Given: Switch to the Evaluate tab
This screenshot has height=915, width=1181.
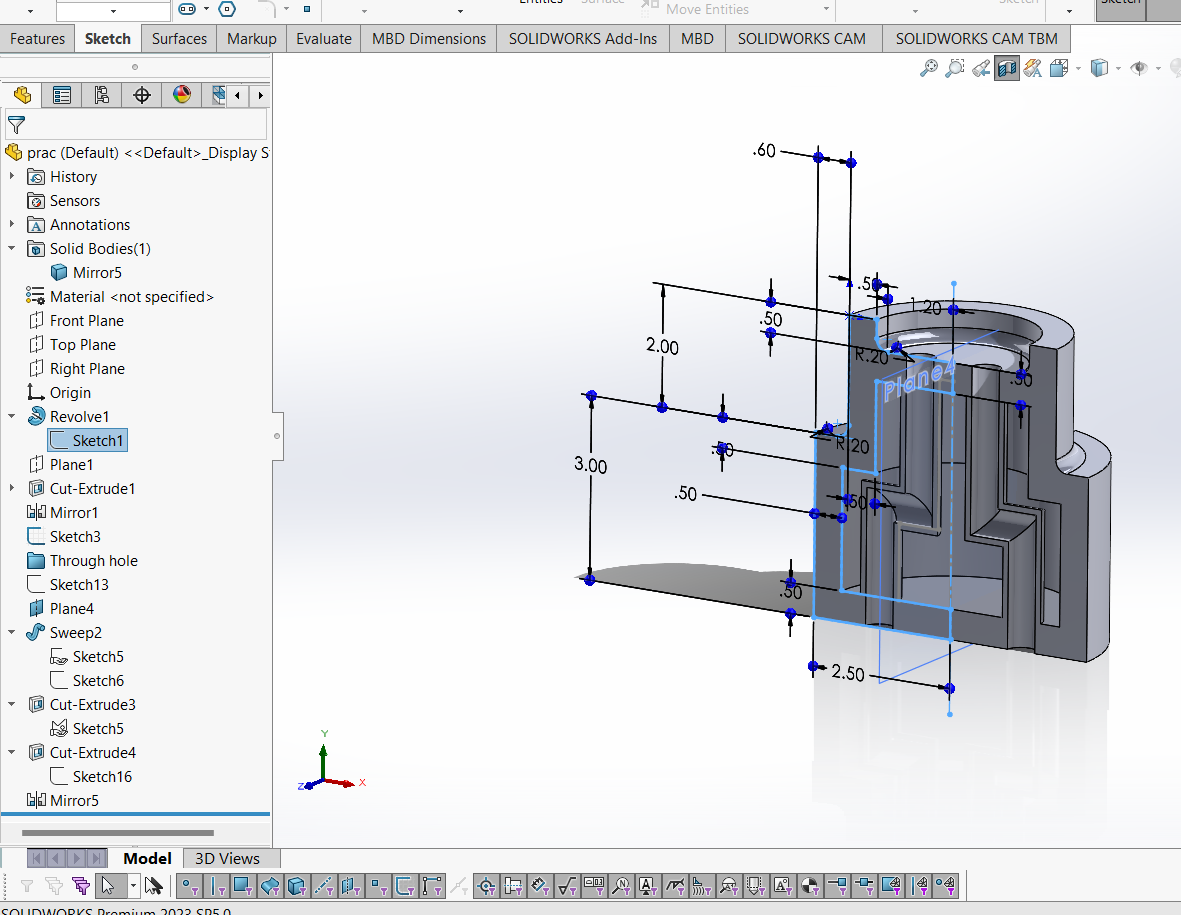Looking at the screenshot, I should (324, 38).
